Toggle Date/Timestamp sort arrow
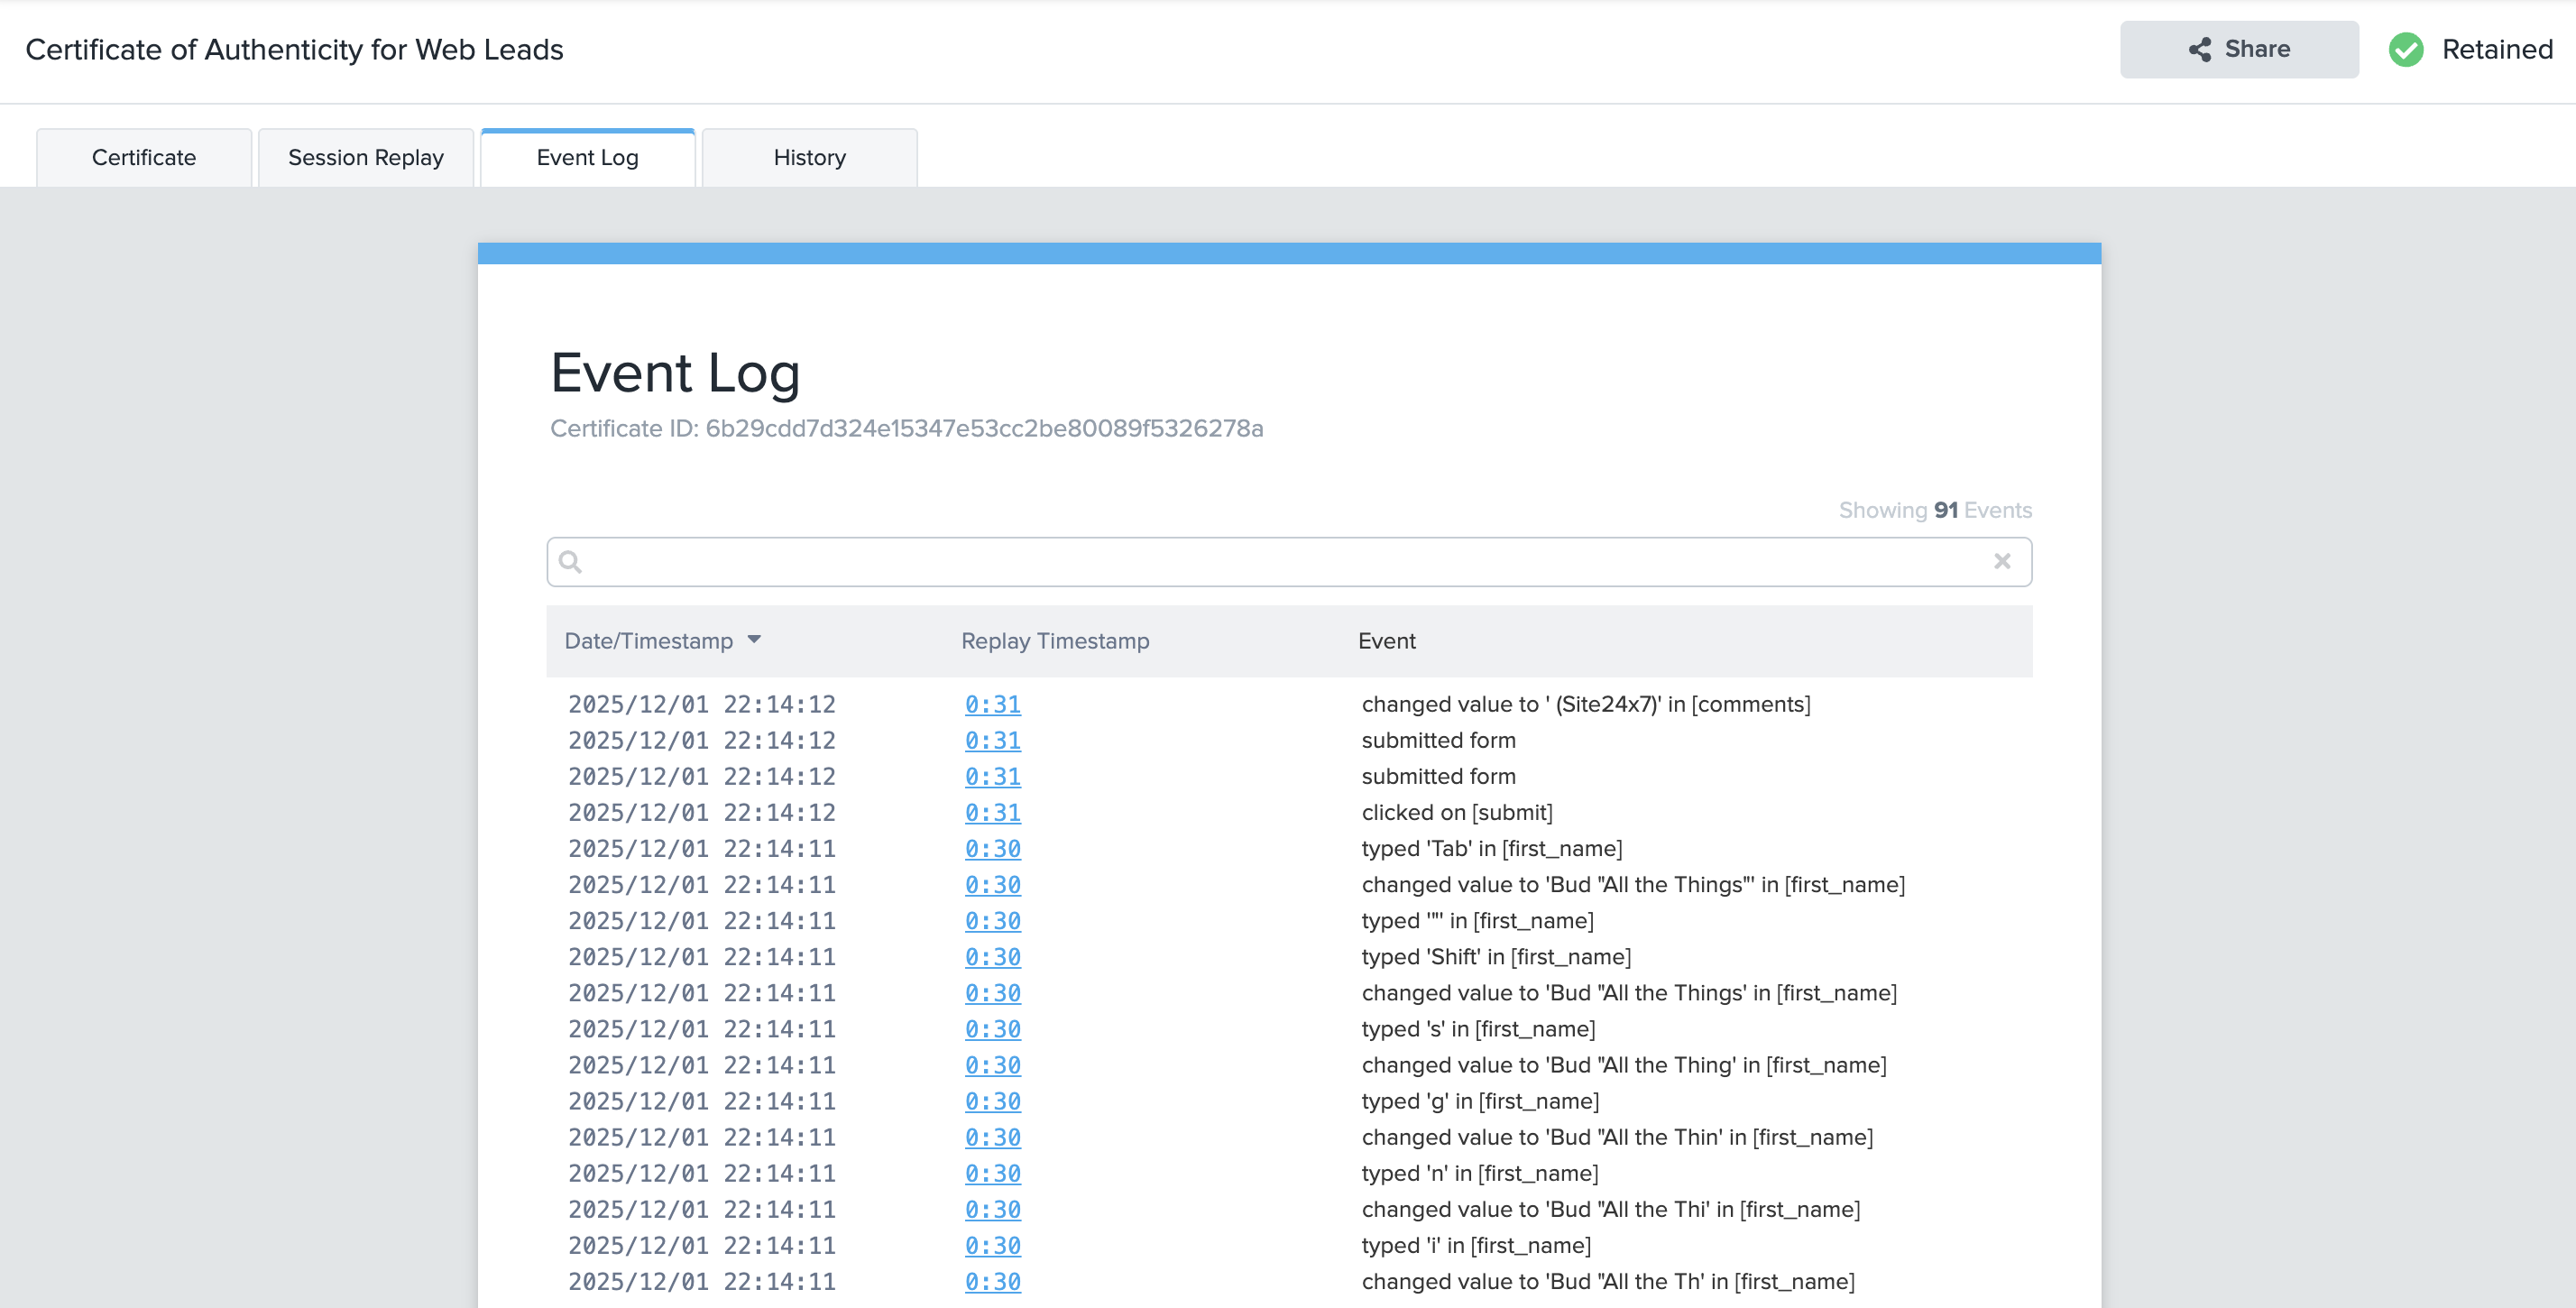The width and height of the screenshot is (2576, 1308). point(754,640)
